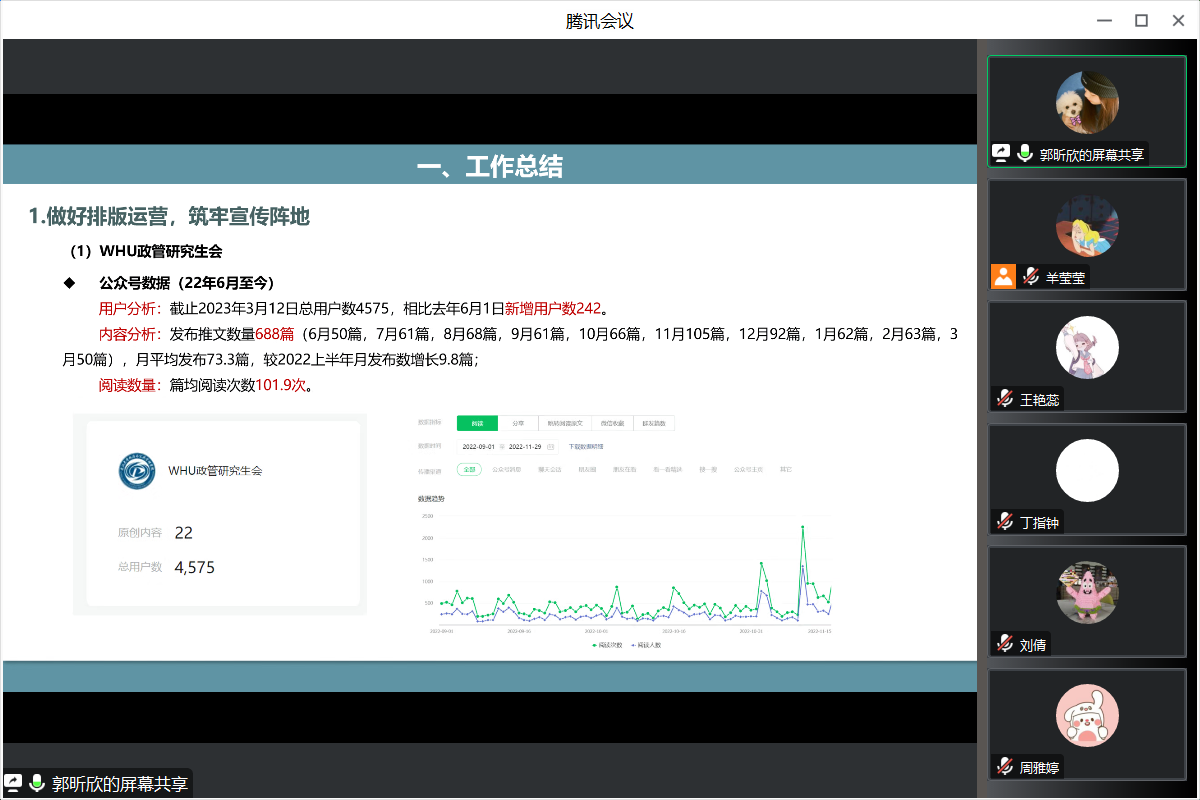This screenshot has width=1200, height=800.
Task: Click the slide title 一、工作总结
Action: click(489, 166)
